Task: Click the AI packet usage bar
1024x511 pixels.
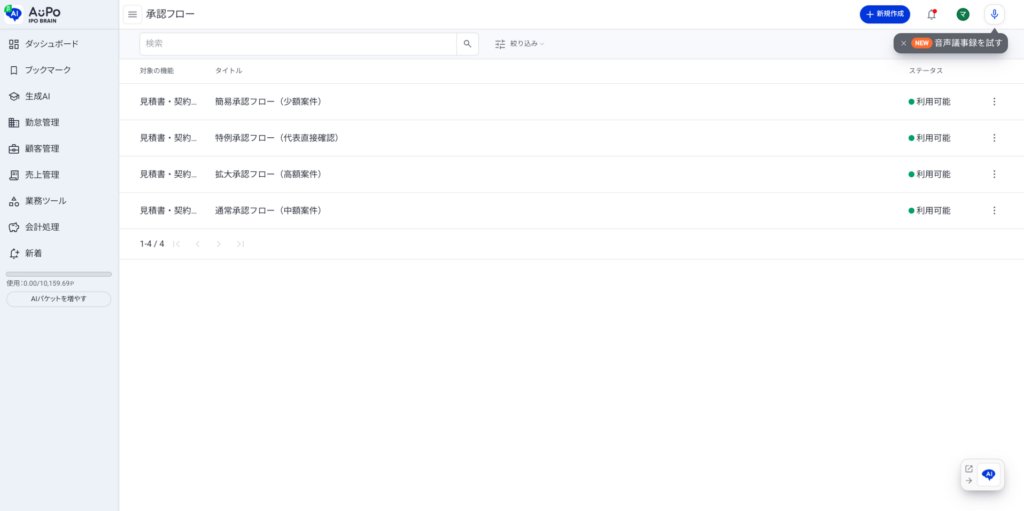Action: coord(59,274)
